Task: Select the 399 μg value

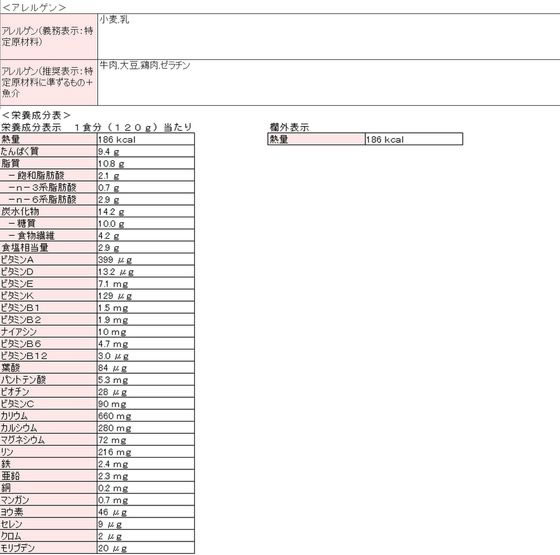Action: [x=146, y=259]
